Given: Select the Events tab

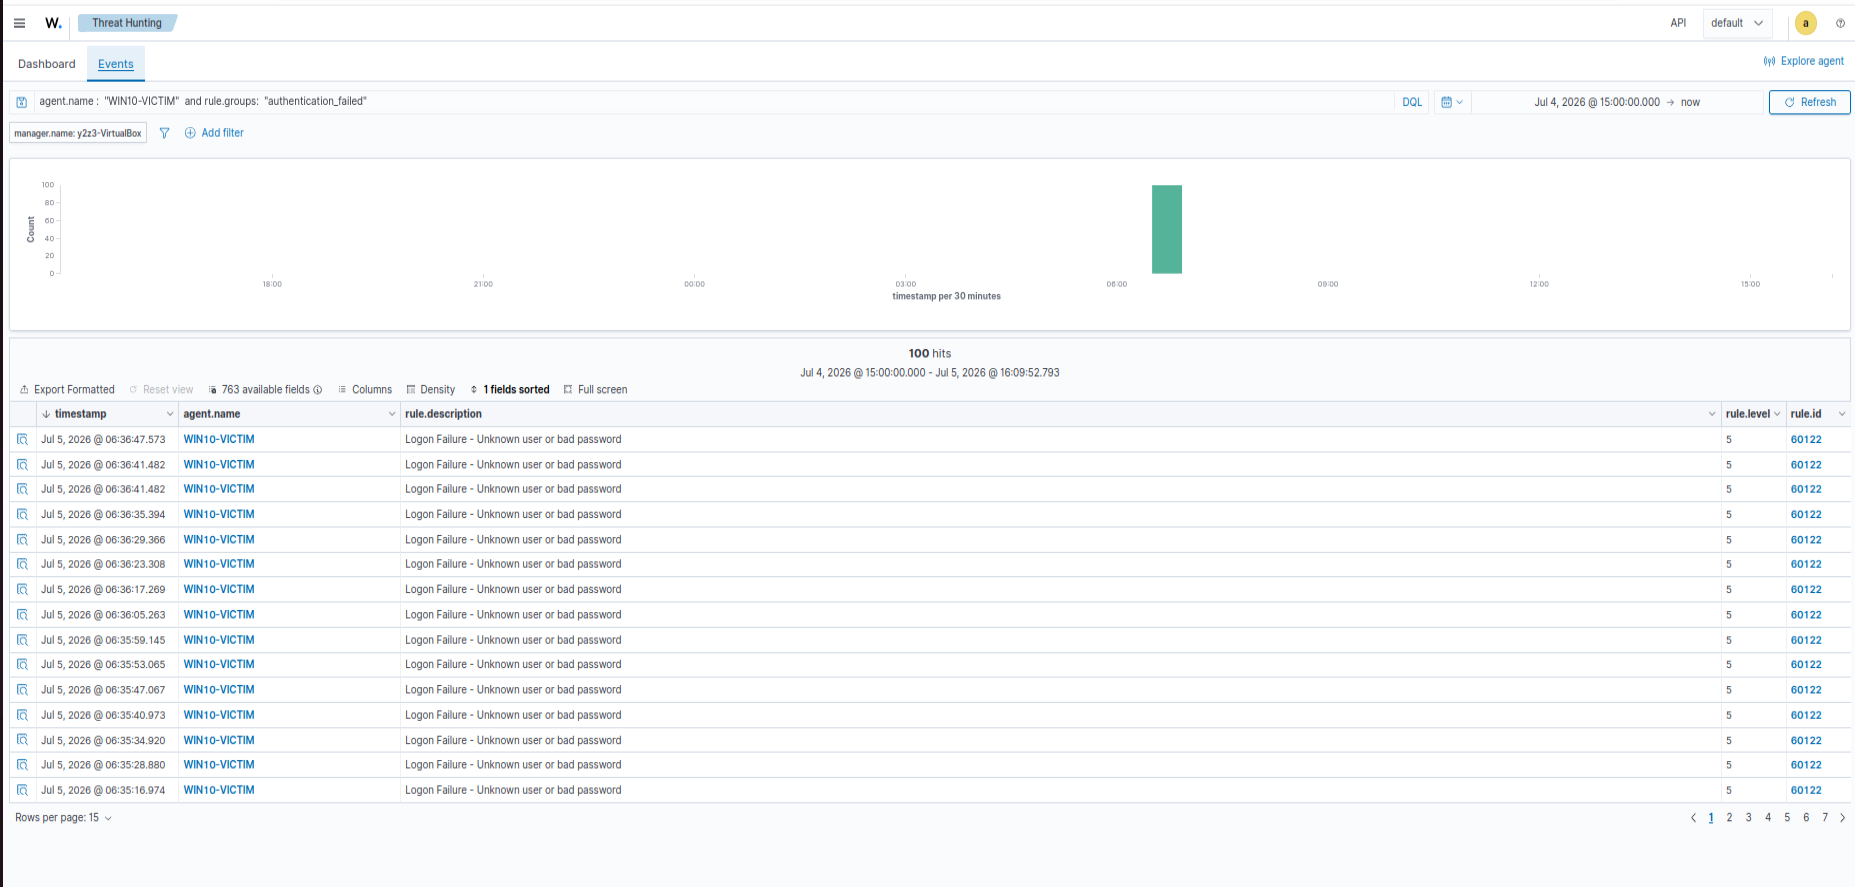Looking at the screenshot, I should tap(116, 64).
